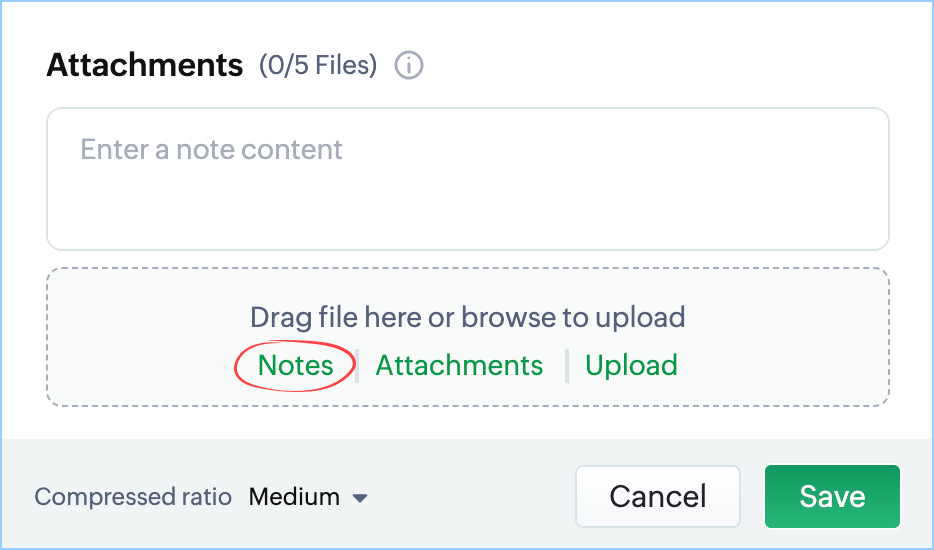The height and width of the screenshot is (550, 934).
Task: Click the Compressed ratio label
Action: [x=133, y=497]
